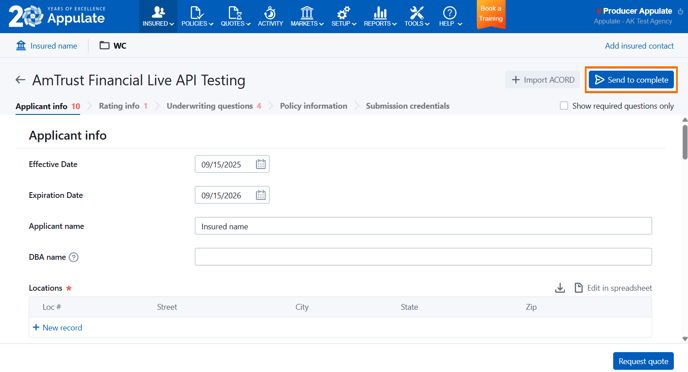The height and width of the screenshot is (372, 688).
Task: Expand the Policies dropdown chevron
Action: click(211, 24)
